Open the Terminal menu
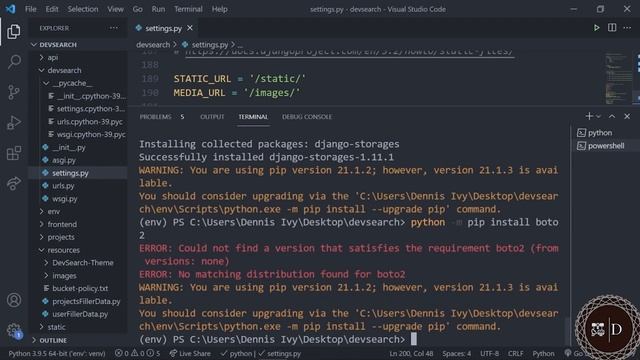Screen dimensions: 640x360 click(188, 9)
